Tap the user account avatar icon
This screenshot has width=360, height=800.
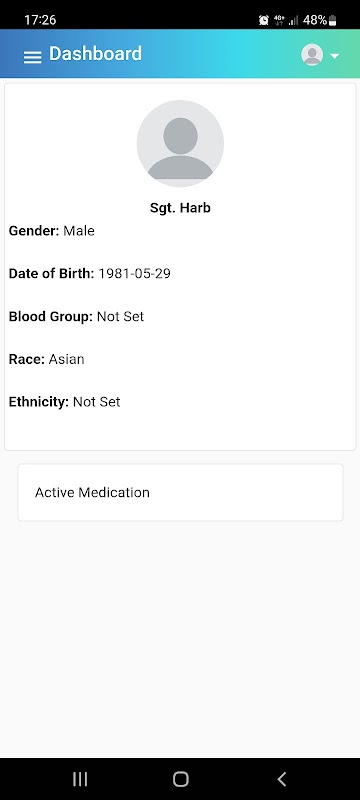pos(312,55)
